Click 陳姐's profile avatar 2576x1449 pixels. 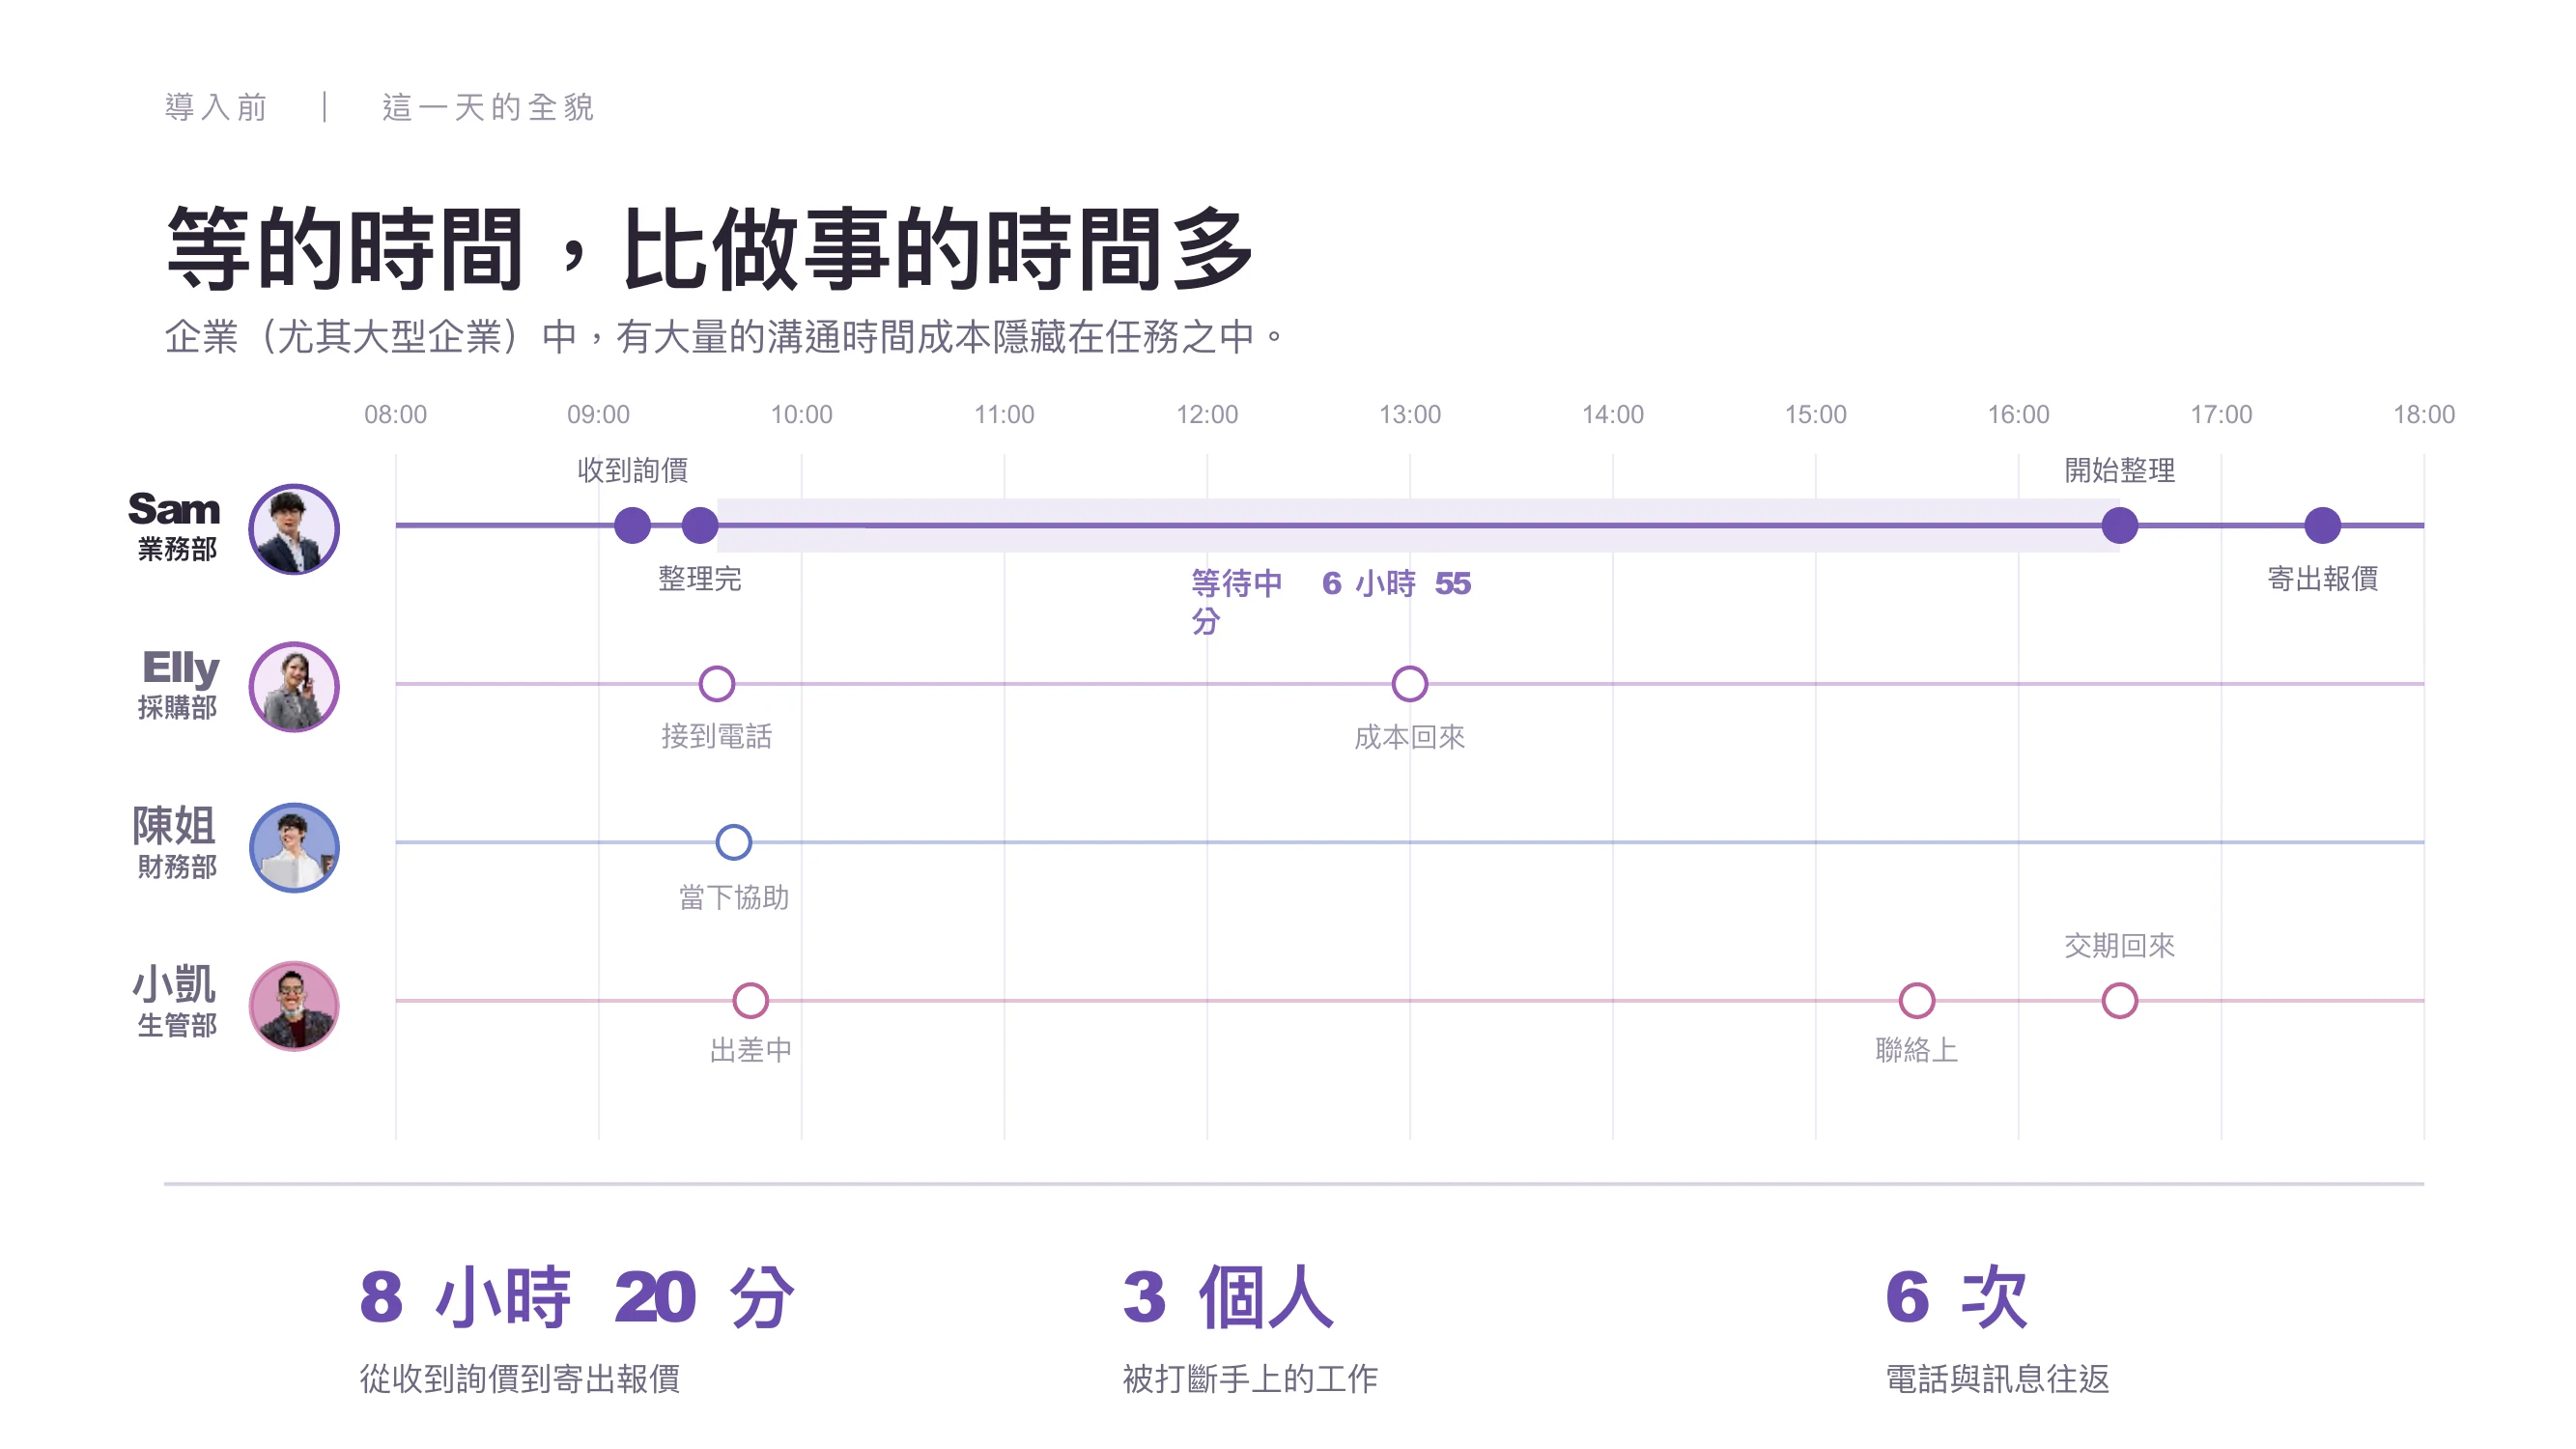click(294, 847)
